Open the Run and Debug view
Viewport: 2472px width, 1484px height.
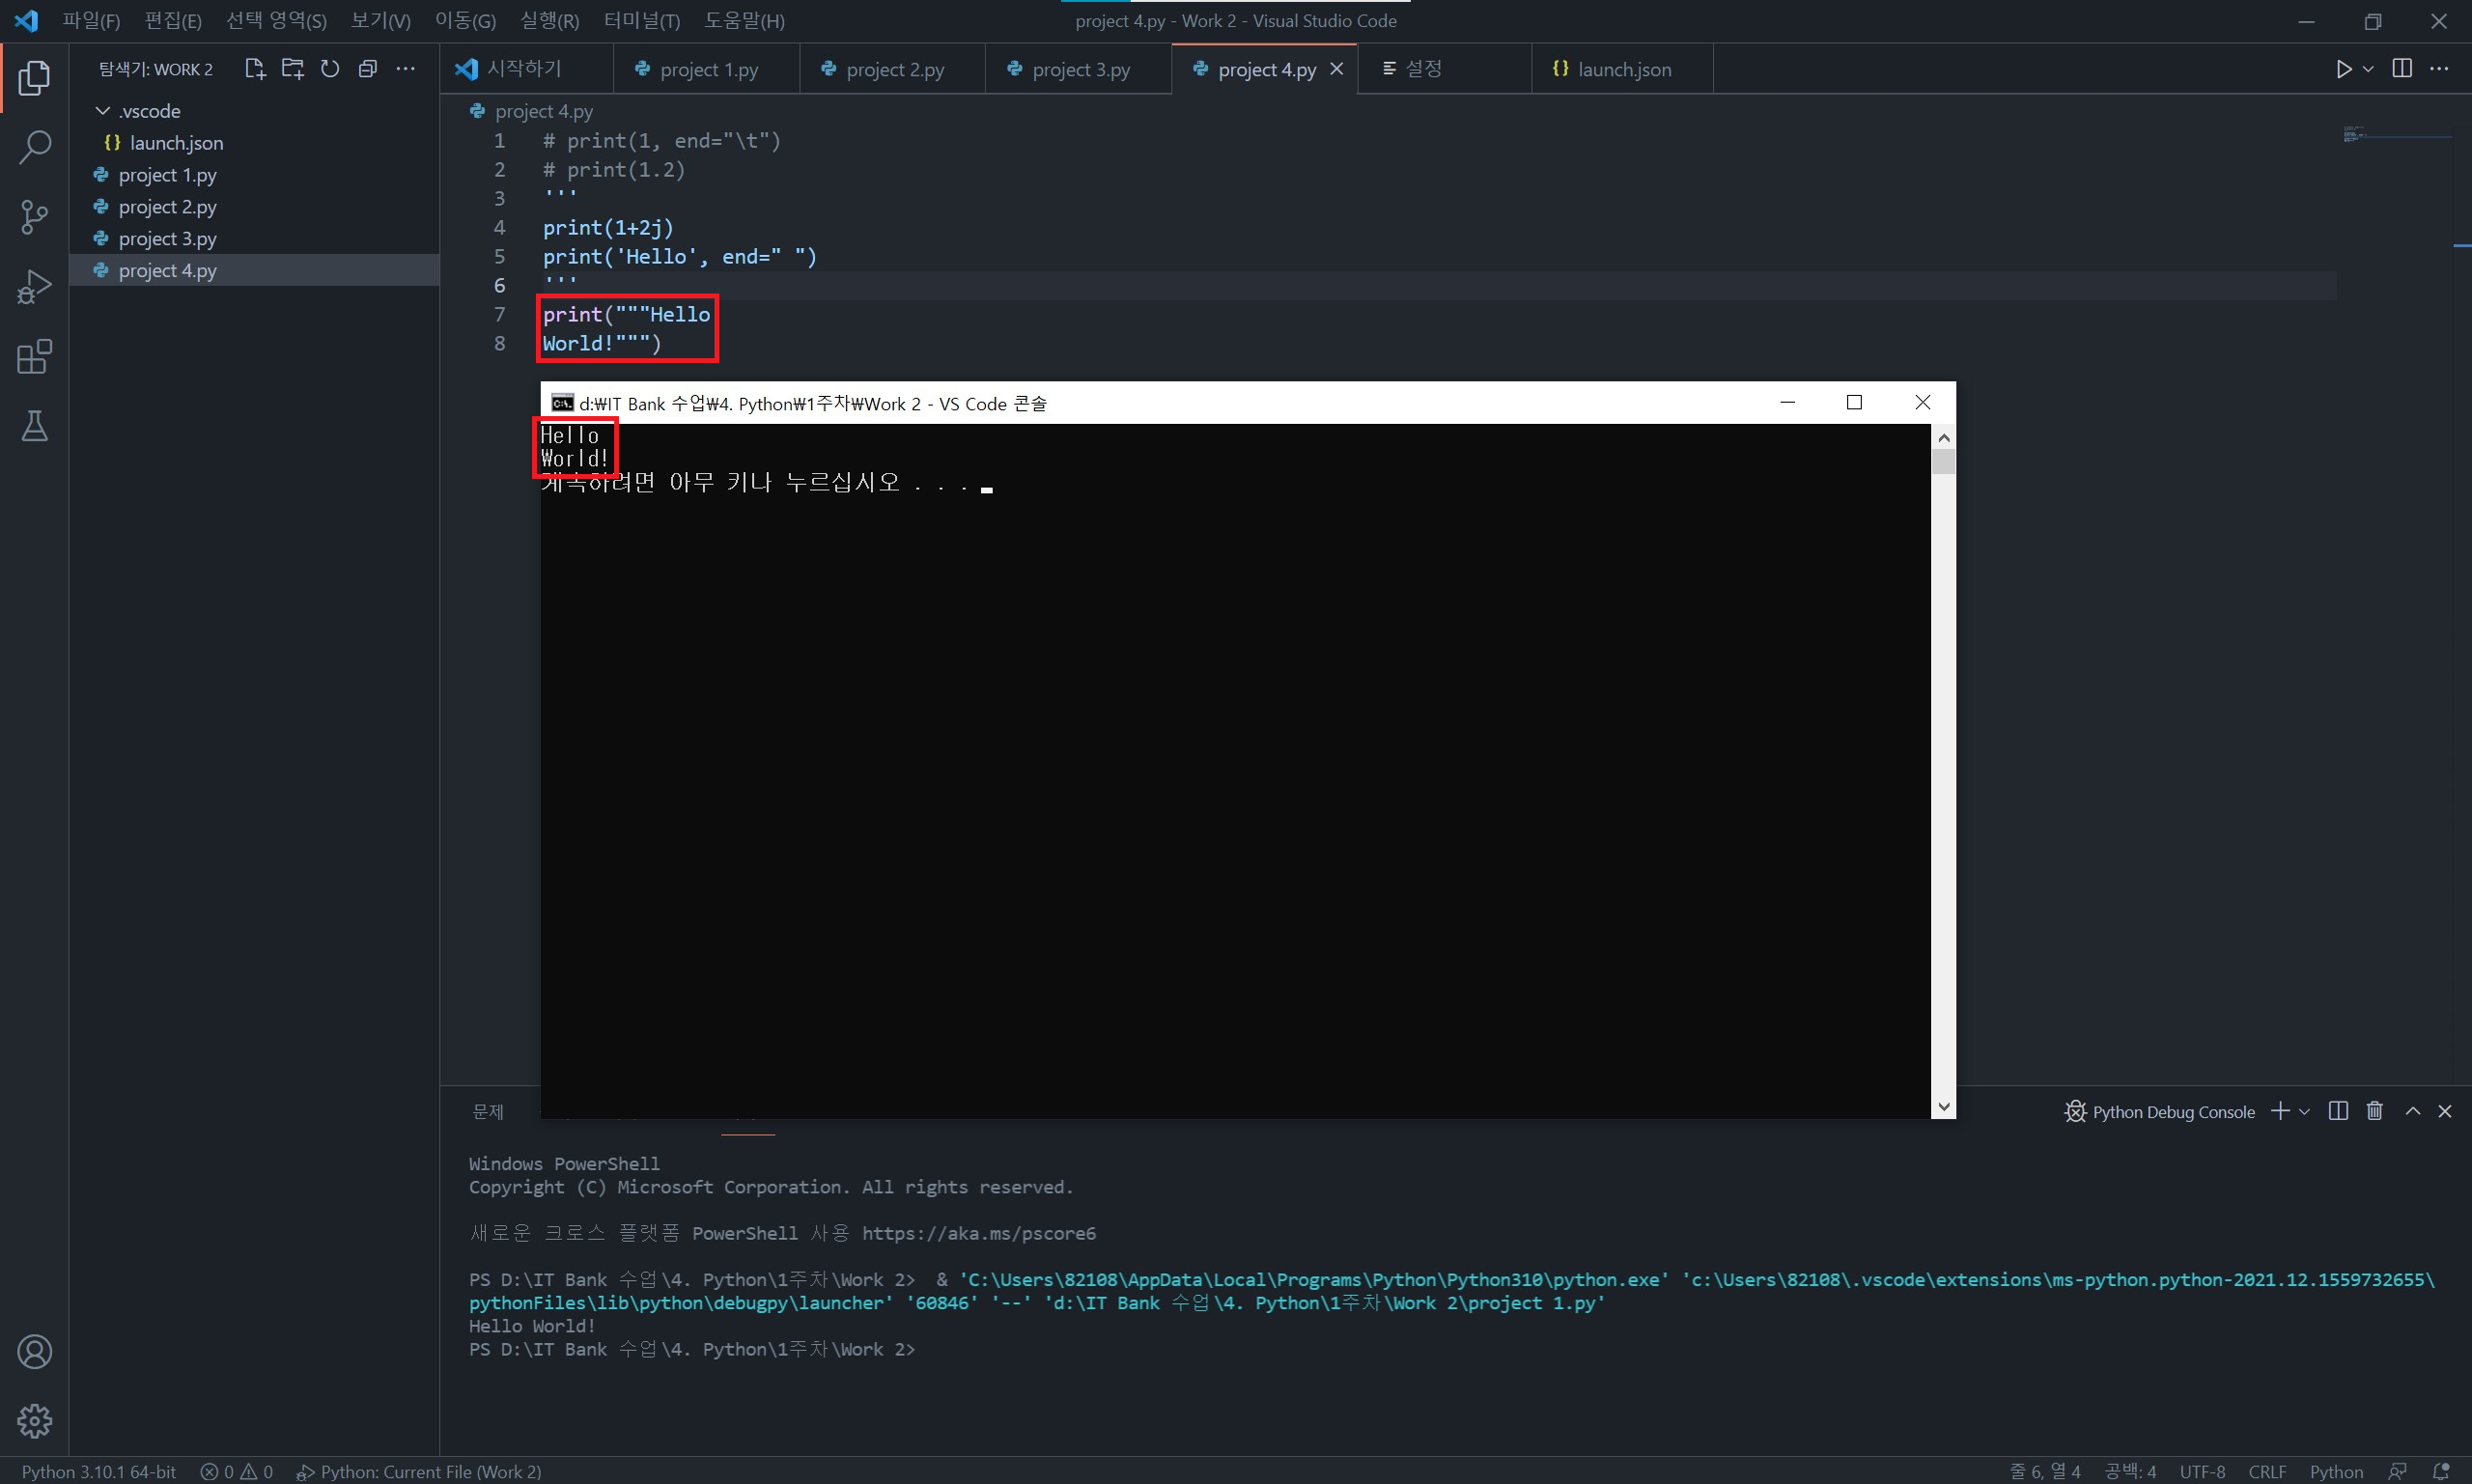pyautogui.click(x=34, y=287)
